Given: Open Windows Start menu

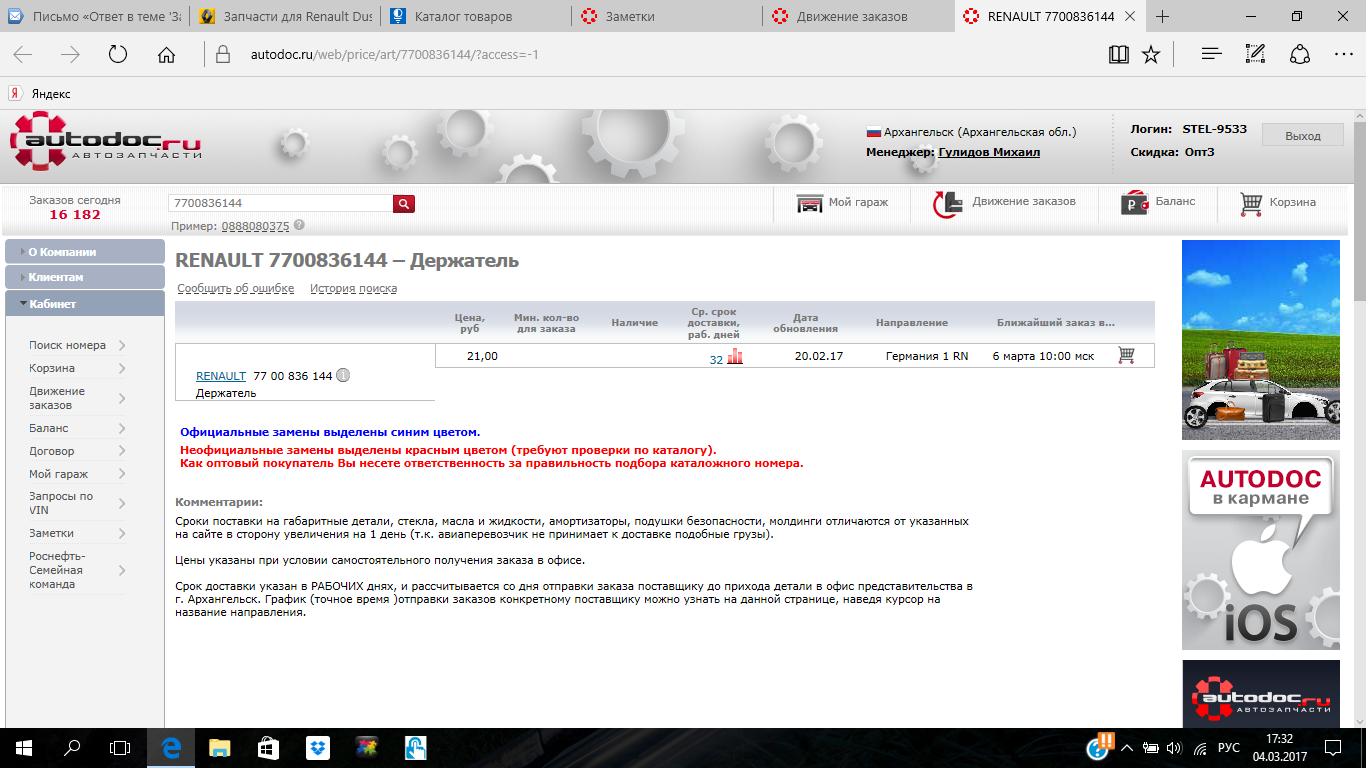Looking at the screenshot, I should pyautogui.click(x=24, y=747).
